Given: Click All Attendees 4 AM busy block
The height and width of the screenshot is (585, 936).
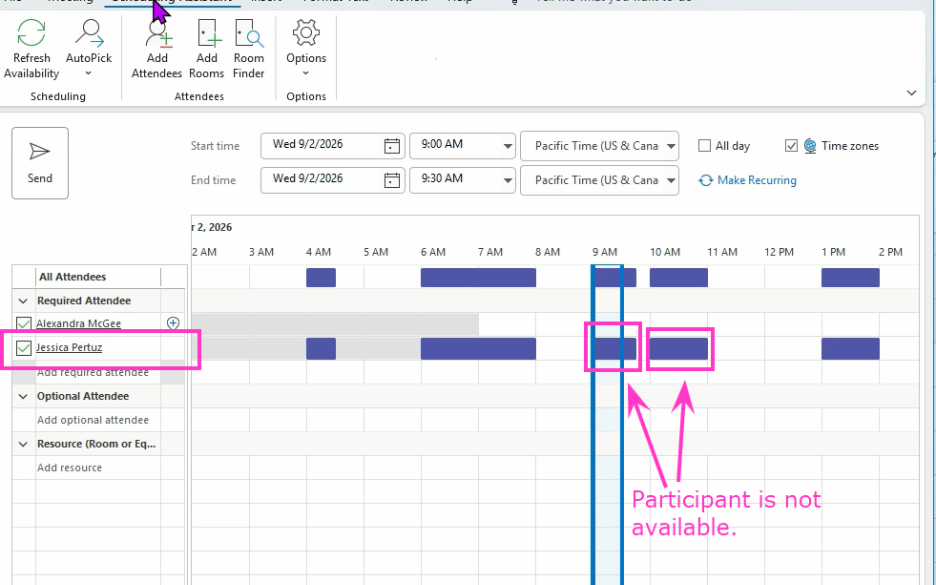Looking at the screenshot, I should point(321,278).
